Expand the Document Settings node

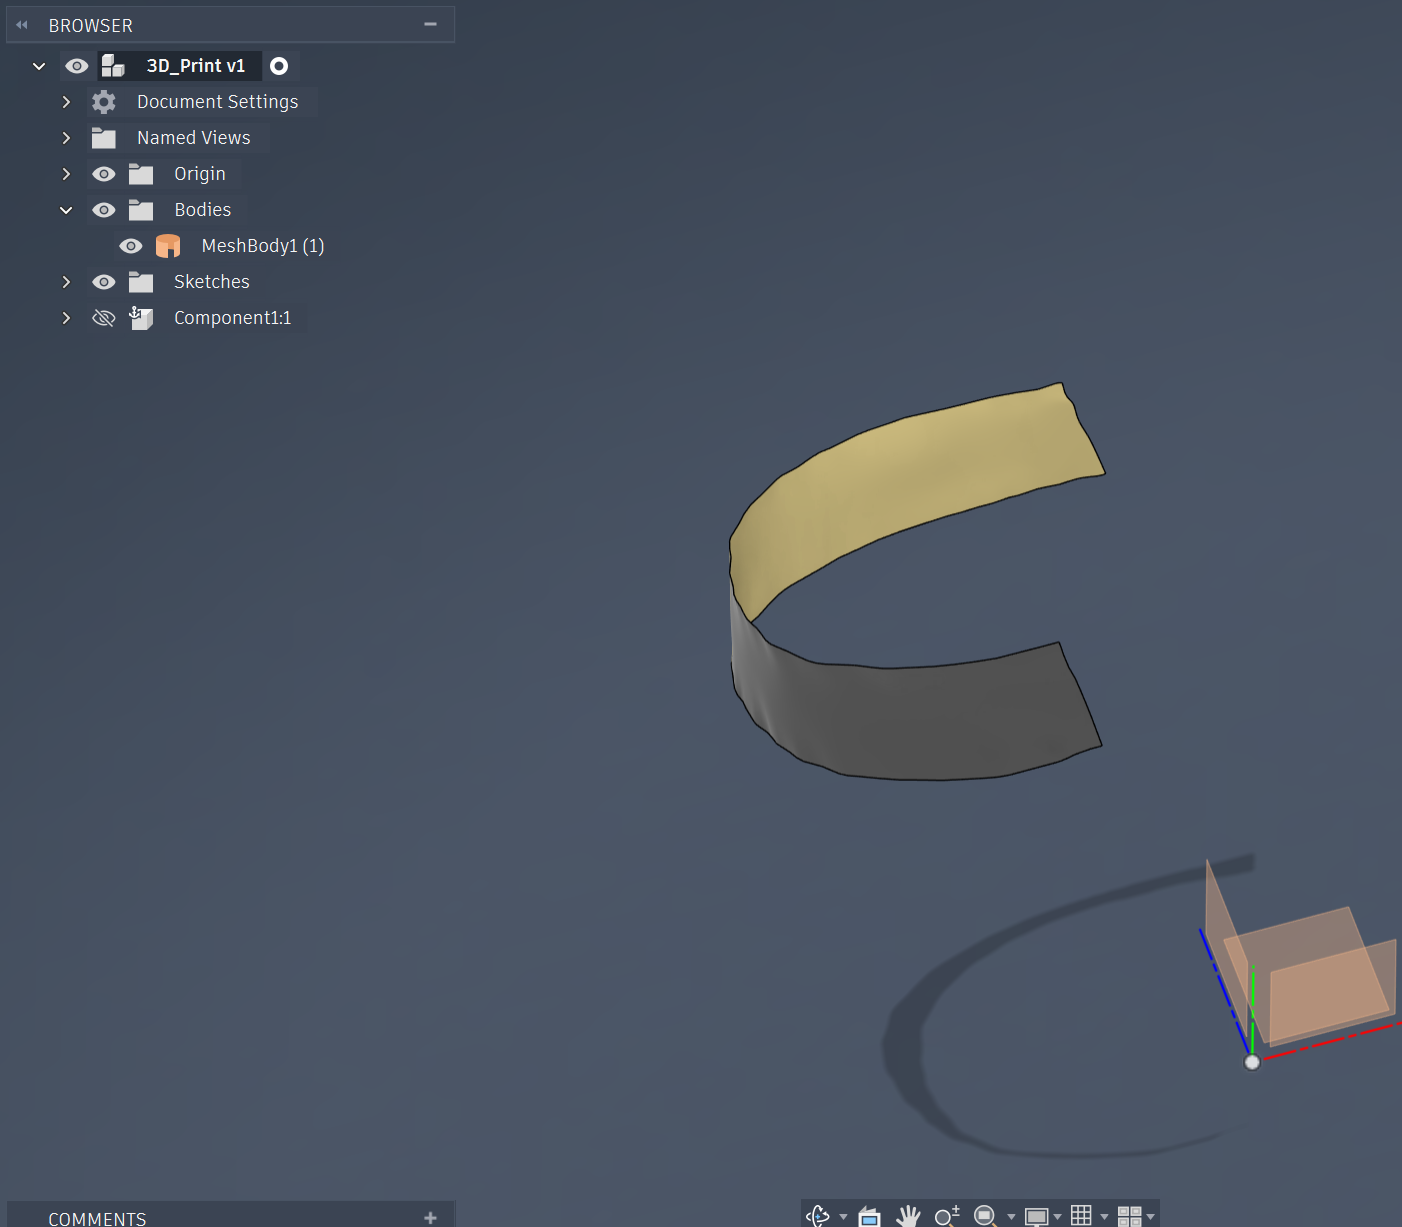point(66,102)
